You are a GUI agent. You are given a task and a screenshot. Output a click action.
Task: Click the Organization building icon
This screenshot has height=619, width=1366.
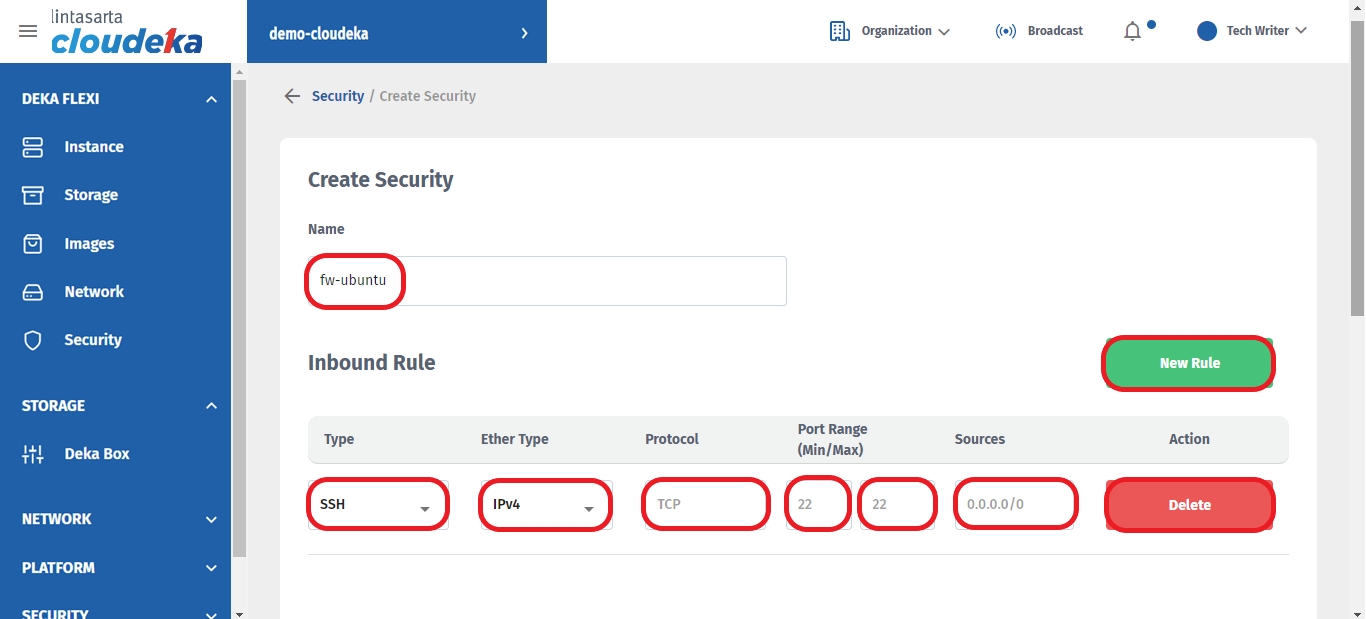pos(839,31)
